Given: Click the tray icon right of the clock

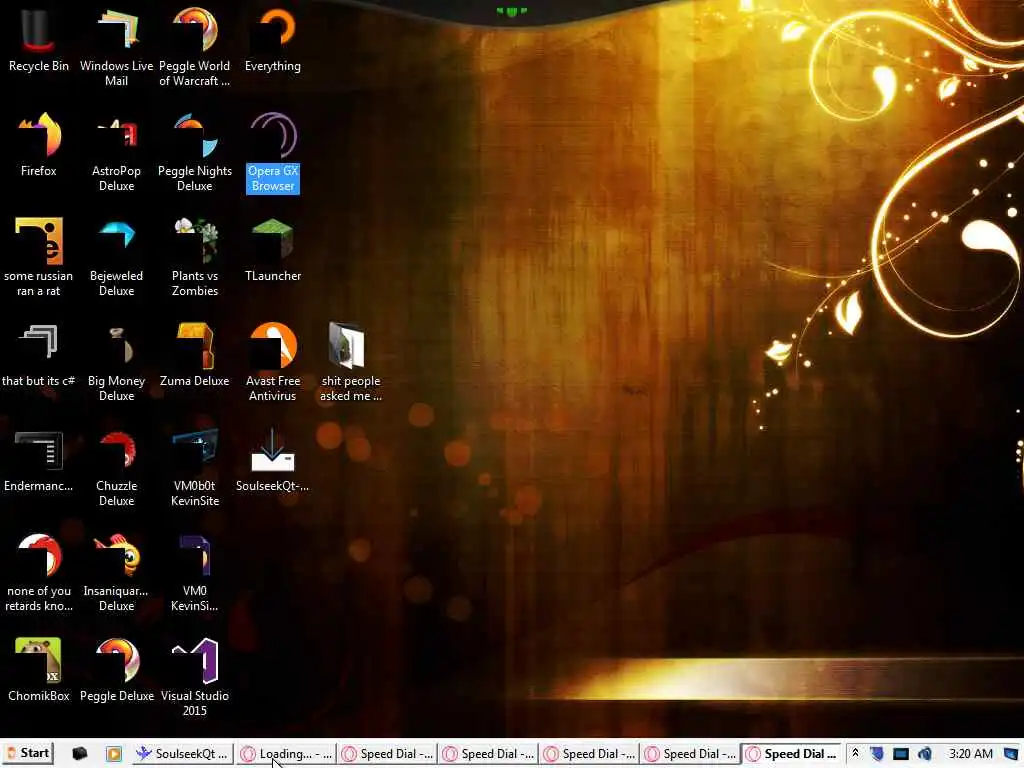Looking at the screenshot, I should (x=1011, y=754).
